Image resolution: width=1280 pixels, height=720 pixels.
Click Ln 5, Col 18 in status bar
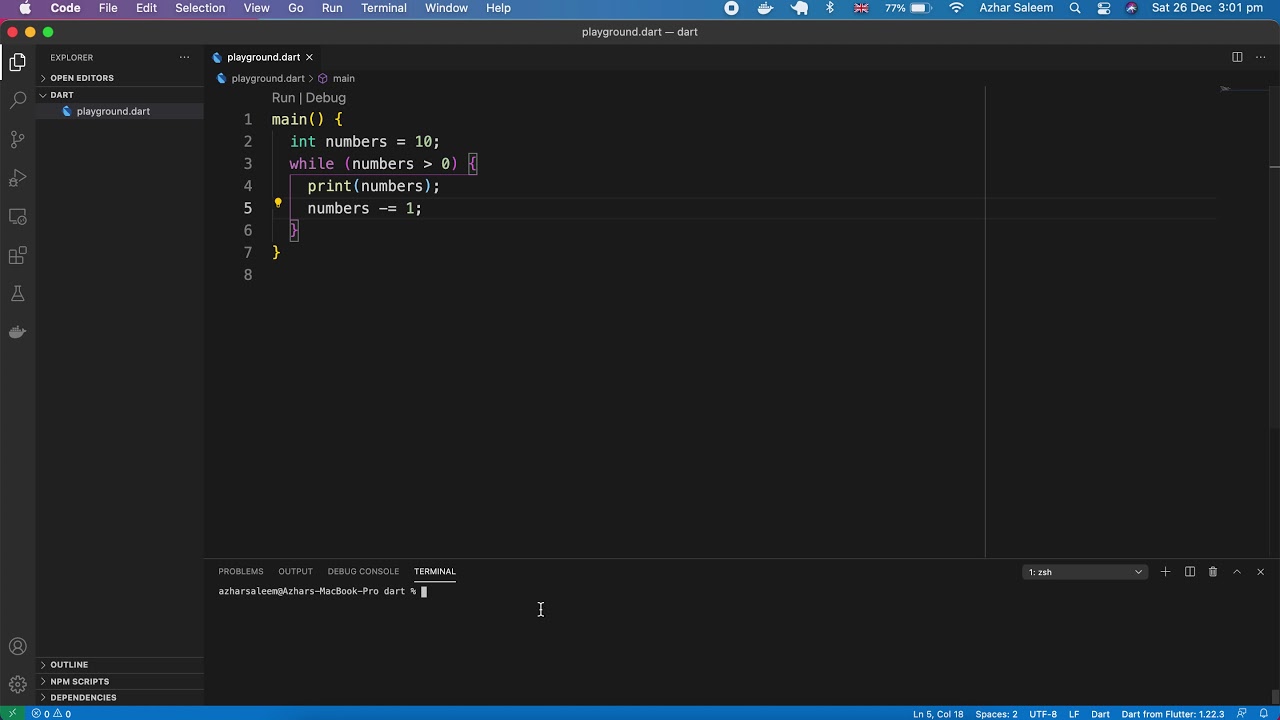(x=938, y=714)
